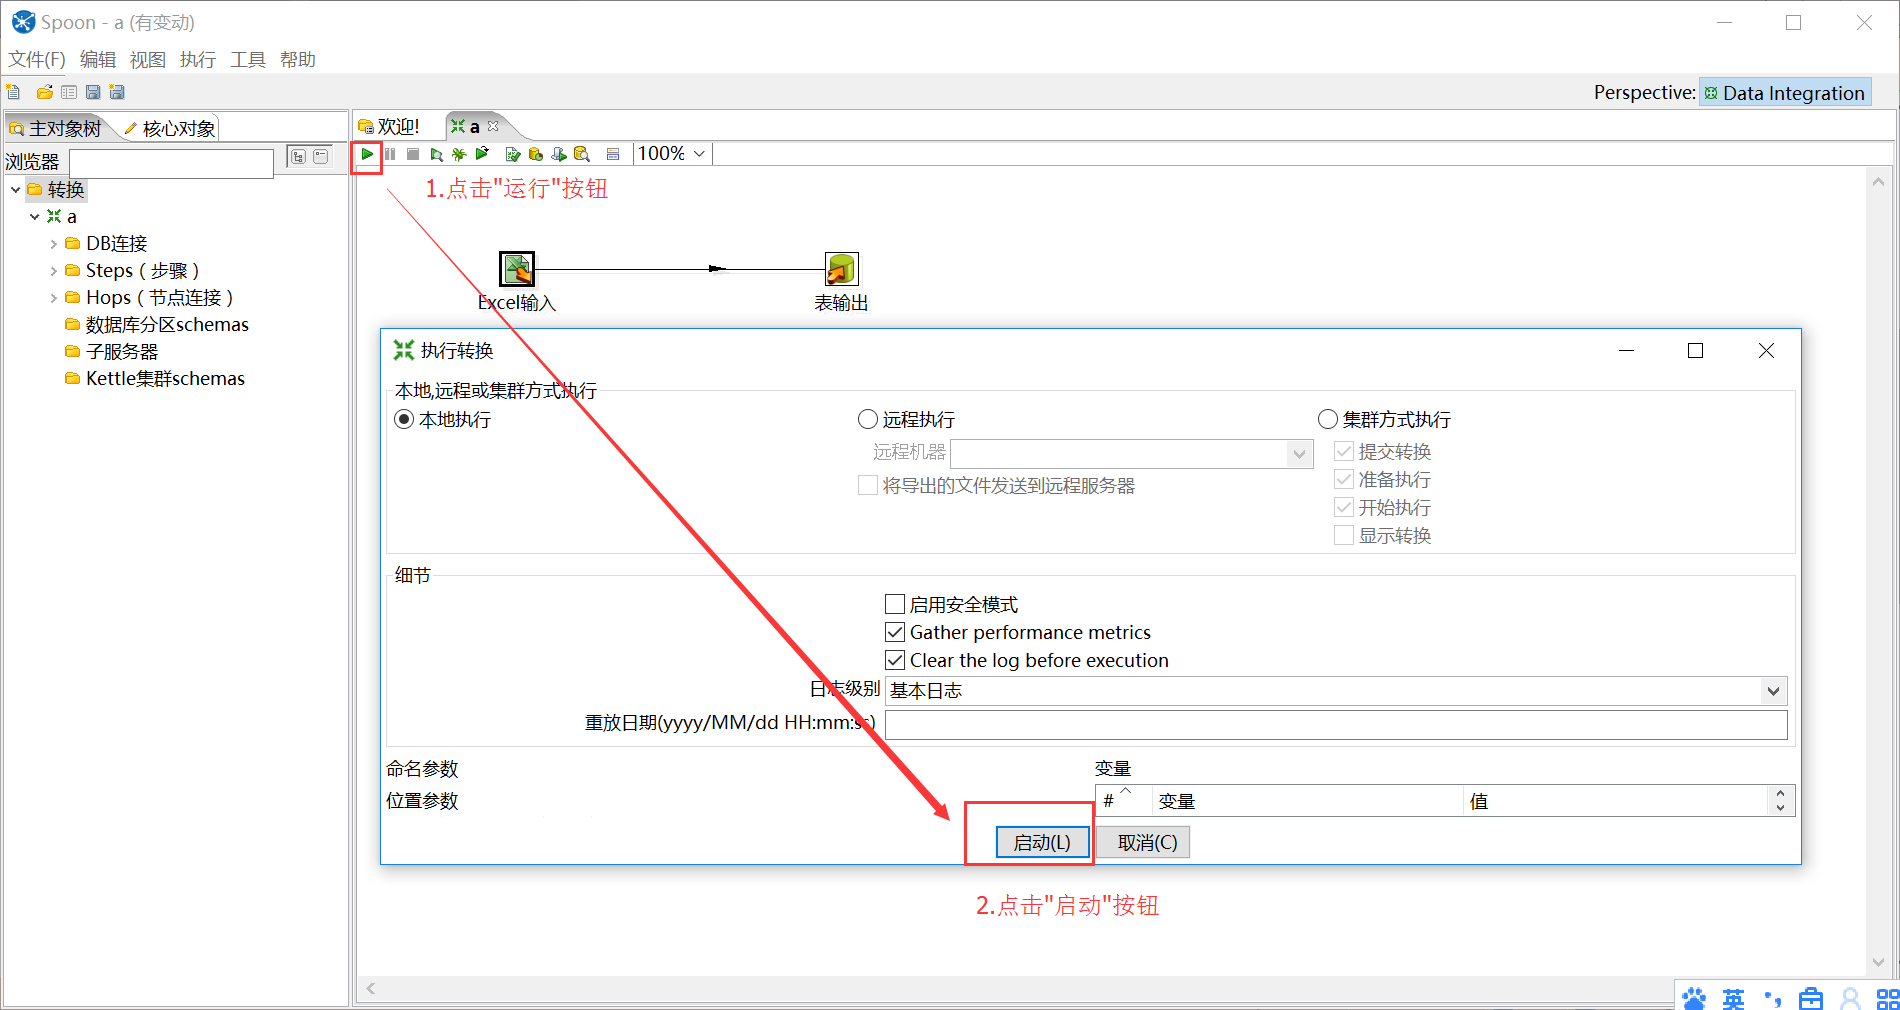This screenshot has height=1010, width=1900.
Task: Click the Save icon in main toolbar
Action: (x=93, y=92)
